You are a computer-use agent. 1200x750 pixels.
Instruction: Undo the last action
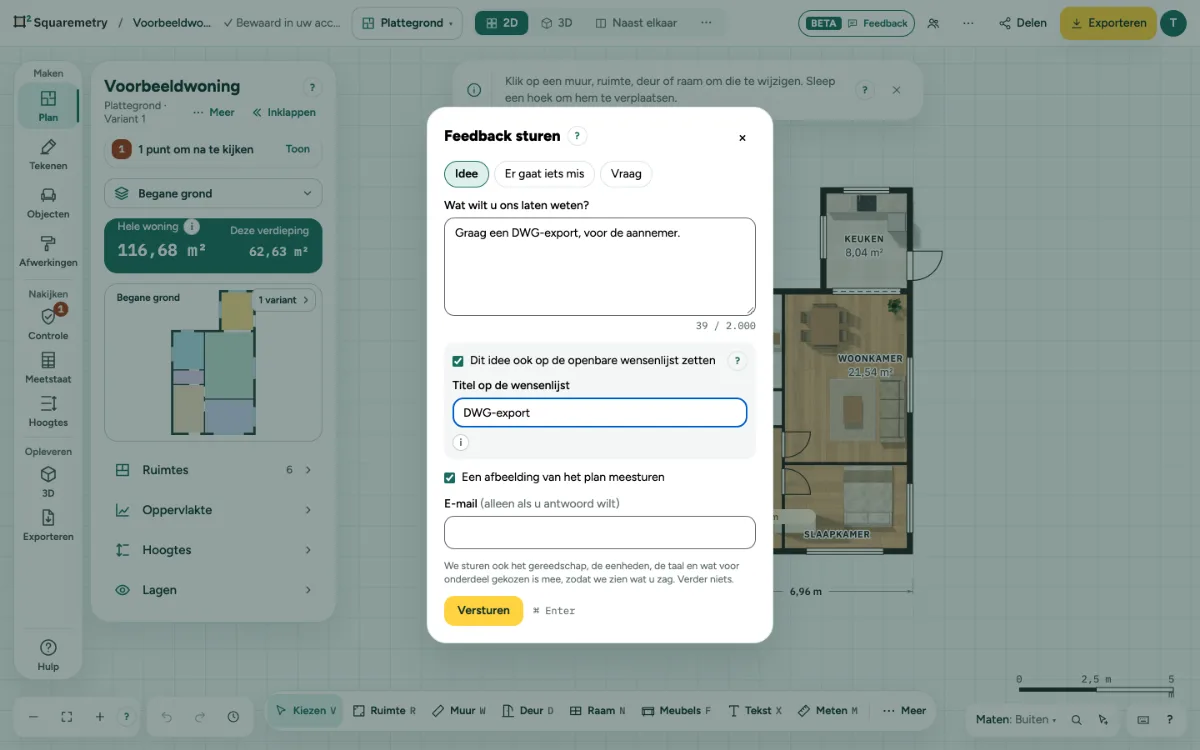[x=167, y=717]
